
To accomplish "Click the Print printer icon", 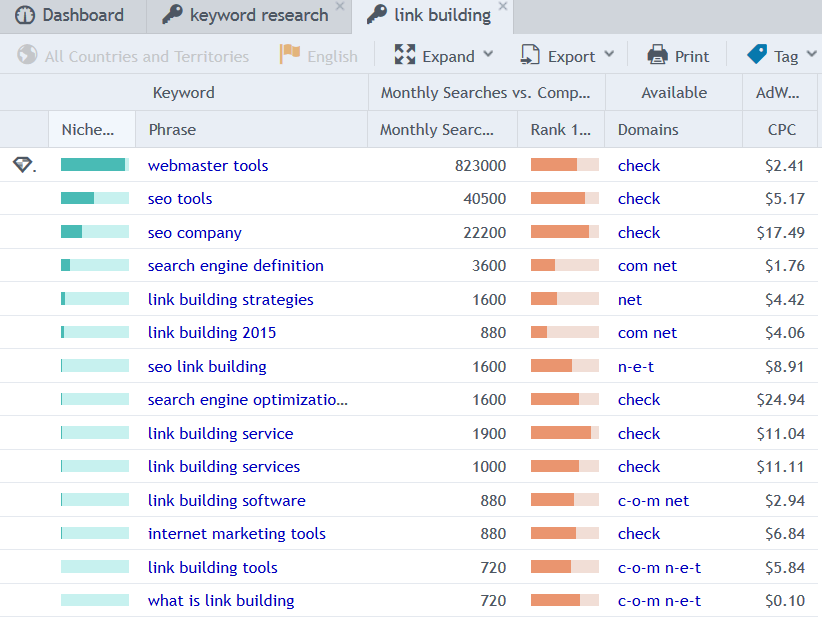I will click(x=657, y=55).
